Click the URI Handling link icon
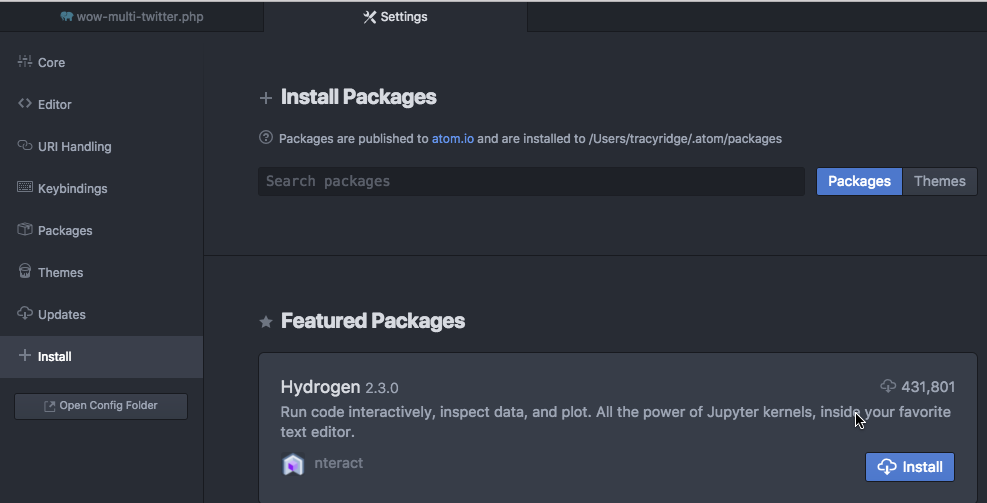Screen dimensions: 987x503 (x=25, y=146)
